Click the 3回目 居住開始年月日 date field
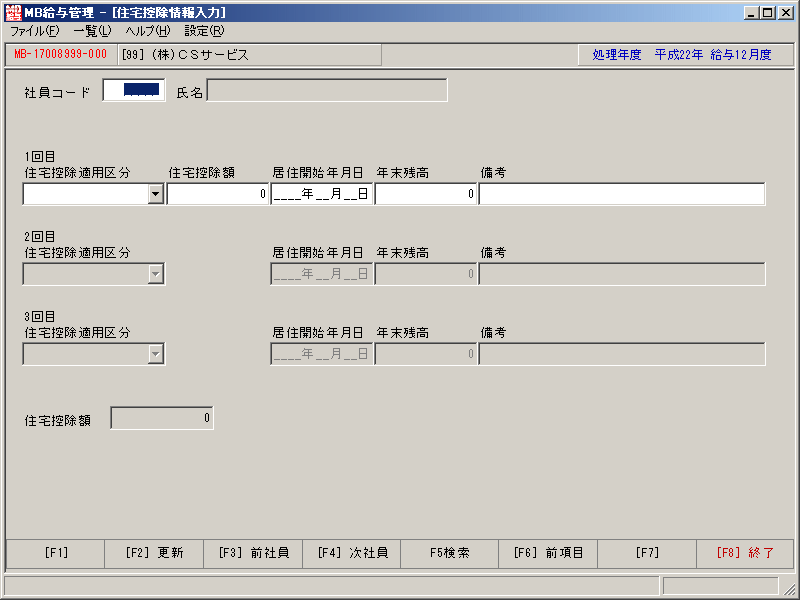800x600 pixels. pyautogui.click(x=322, y=354)
